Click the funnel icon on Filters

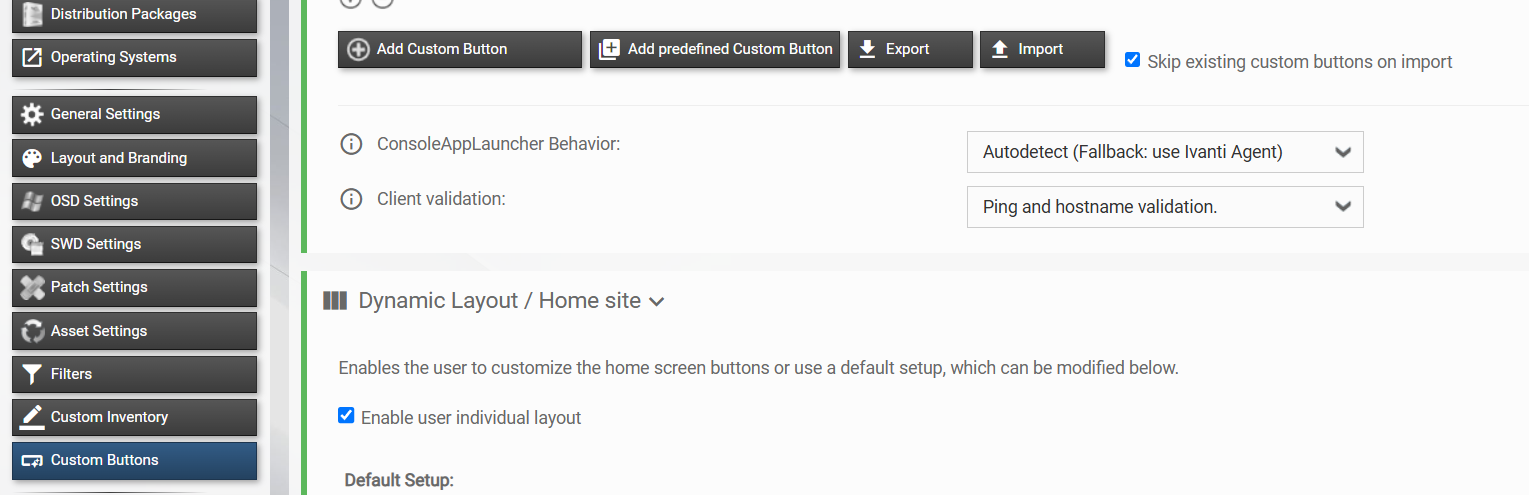pyautogui.click(x=32, y=374)
